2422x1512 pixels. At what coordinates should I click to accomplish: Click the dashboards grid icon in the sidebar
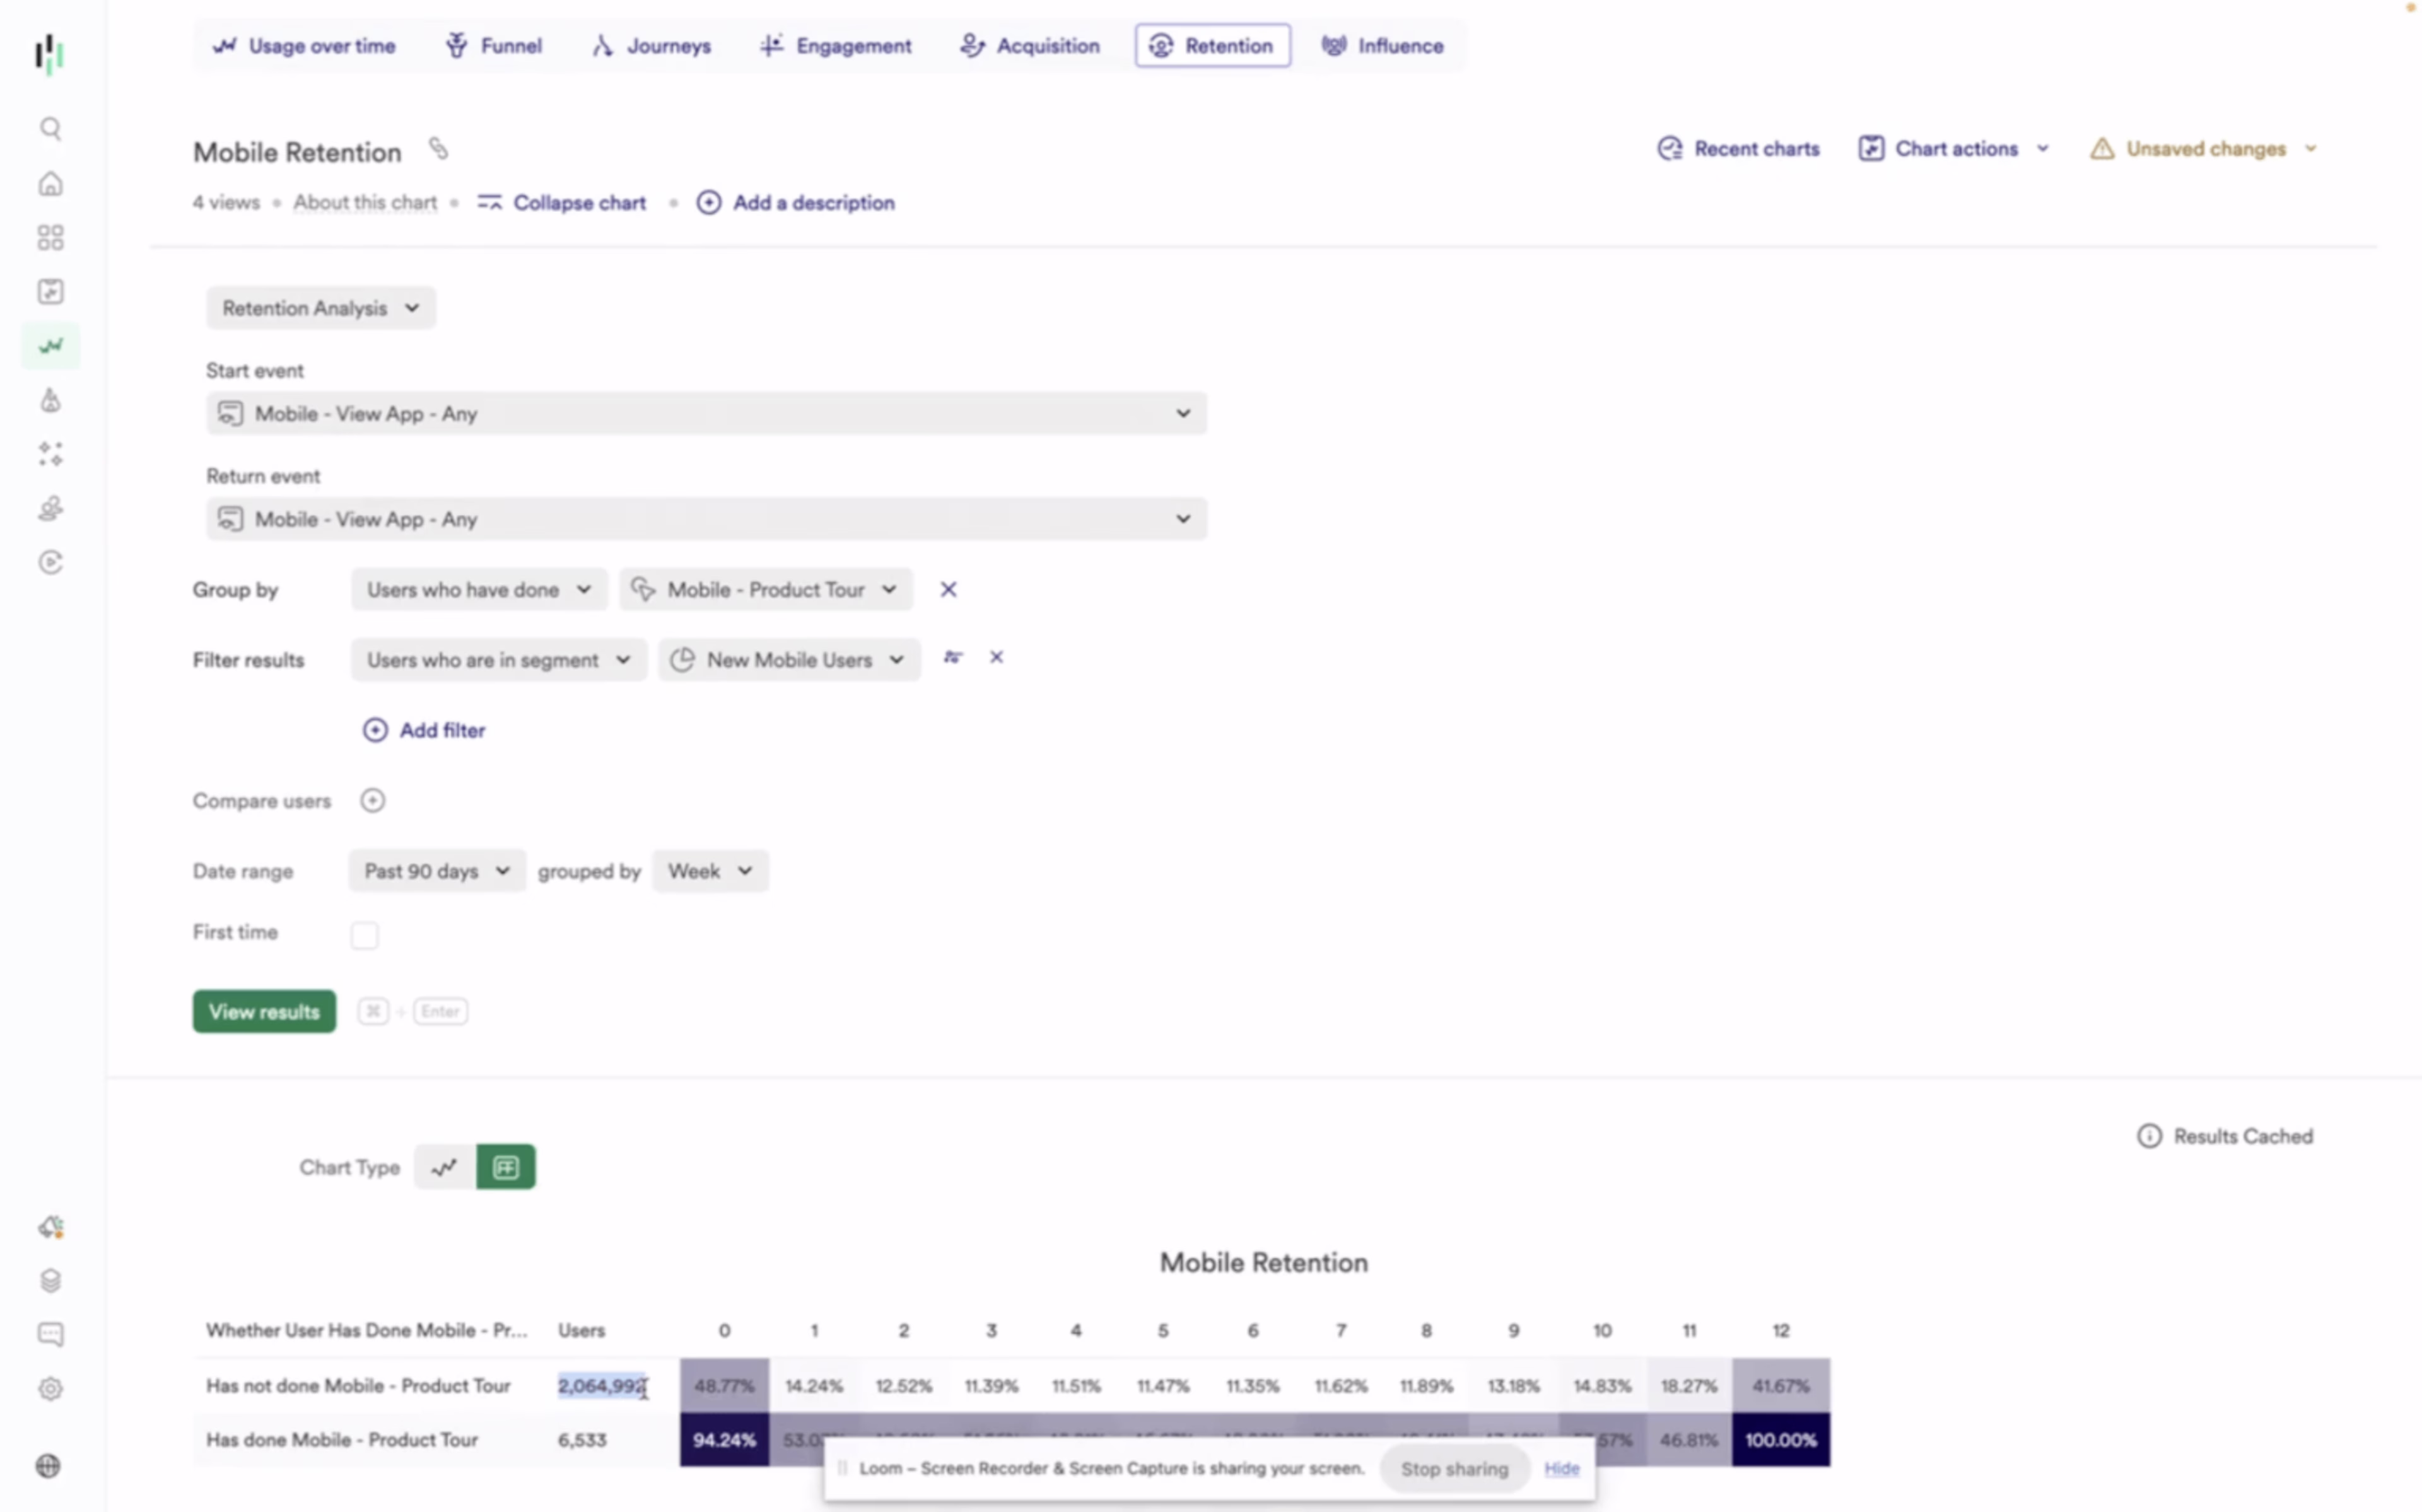(x=50, y=238)
